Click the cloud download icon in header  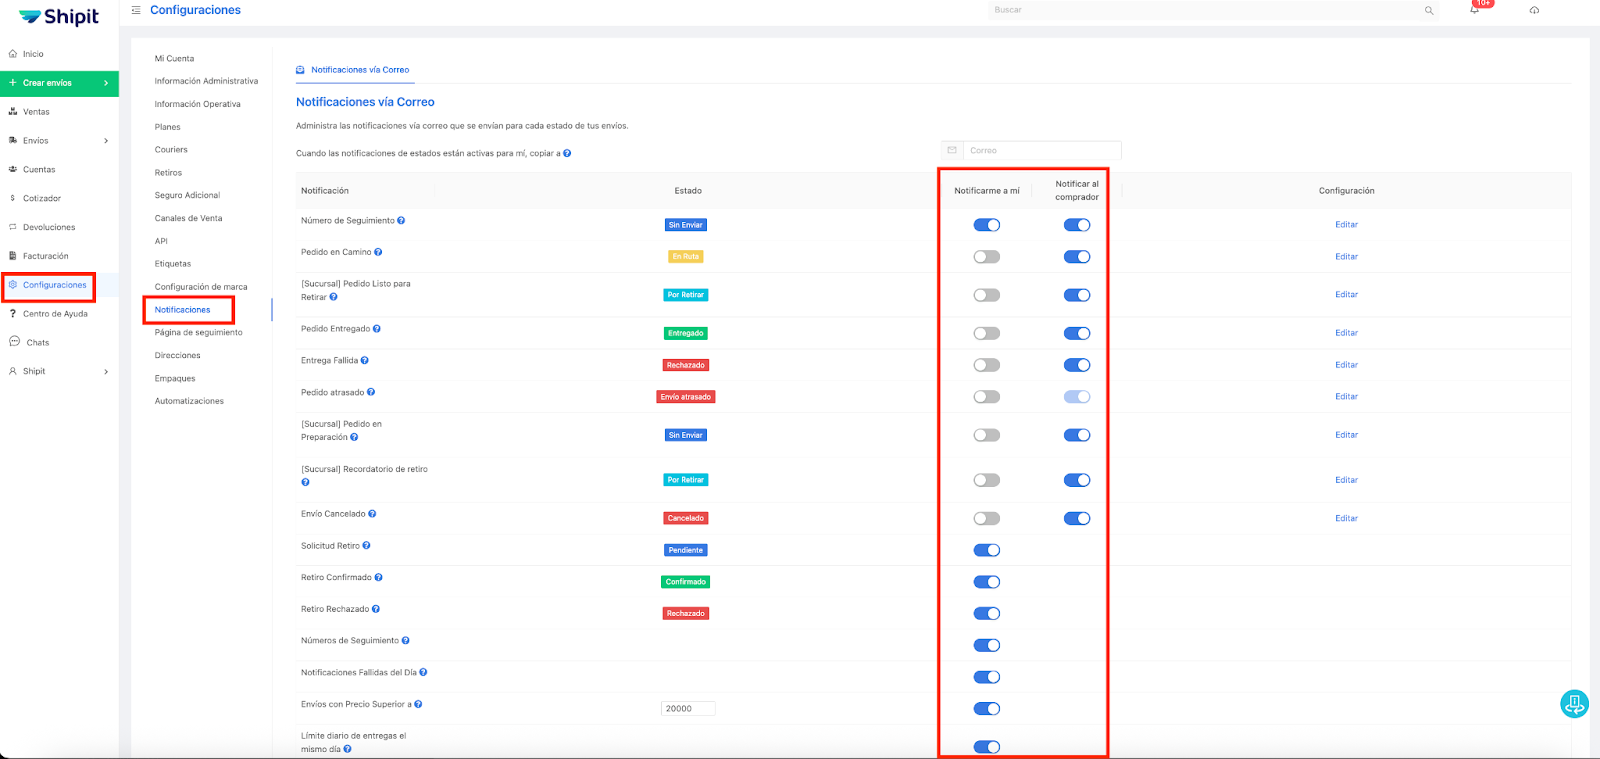(x=1534, y=10)
